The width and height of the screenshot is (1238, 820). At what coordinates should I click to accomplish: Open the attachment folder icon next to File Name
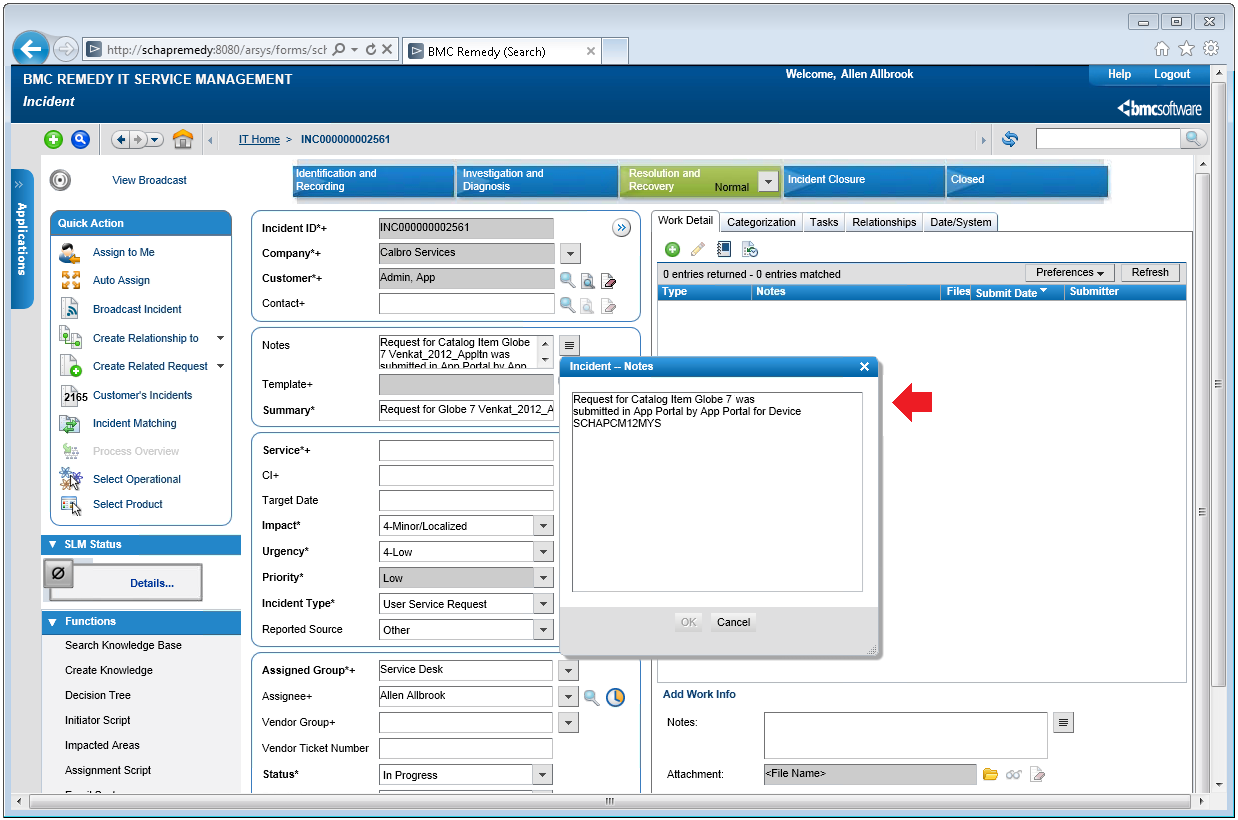coord(990,773)
